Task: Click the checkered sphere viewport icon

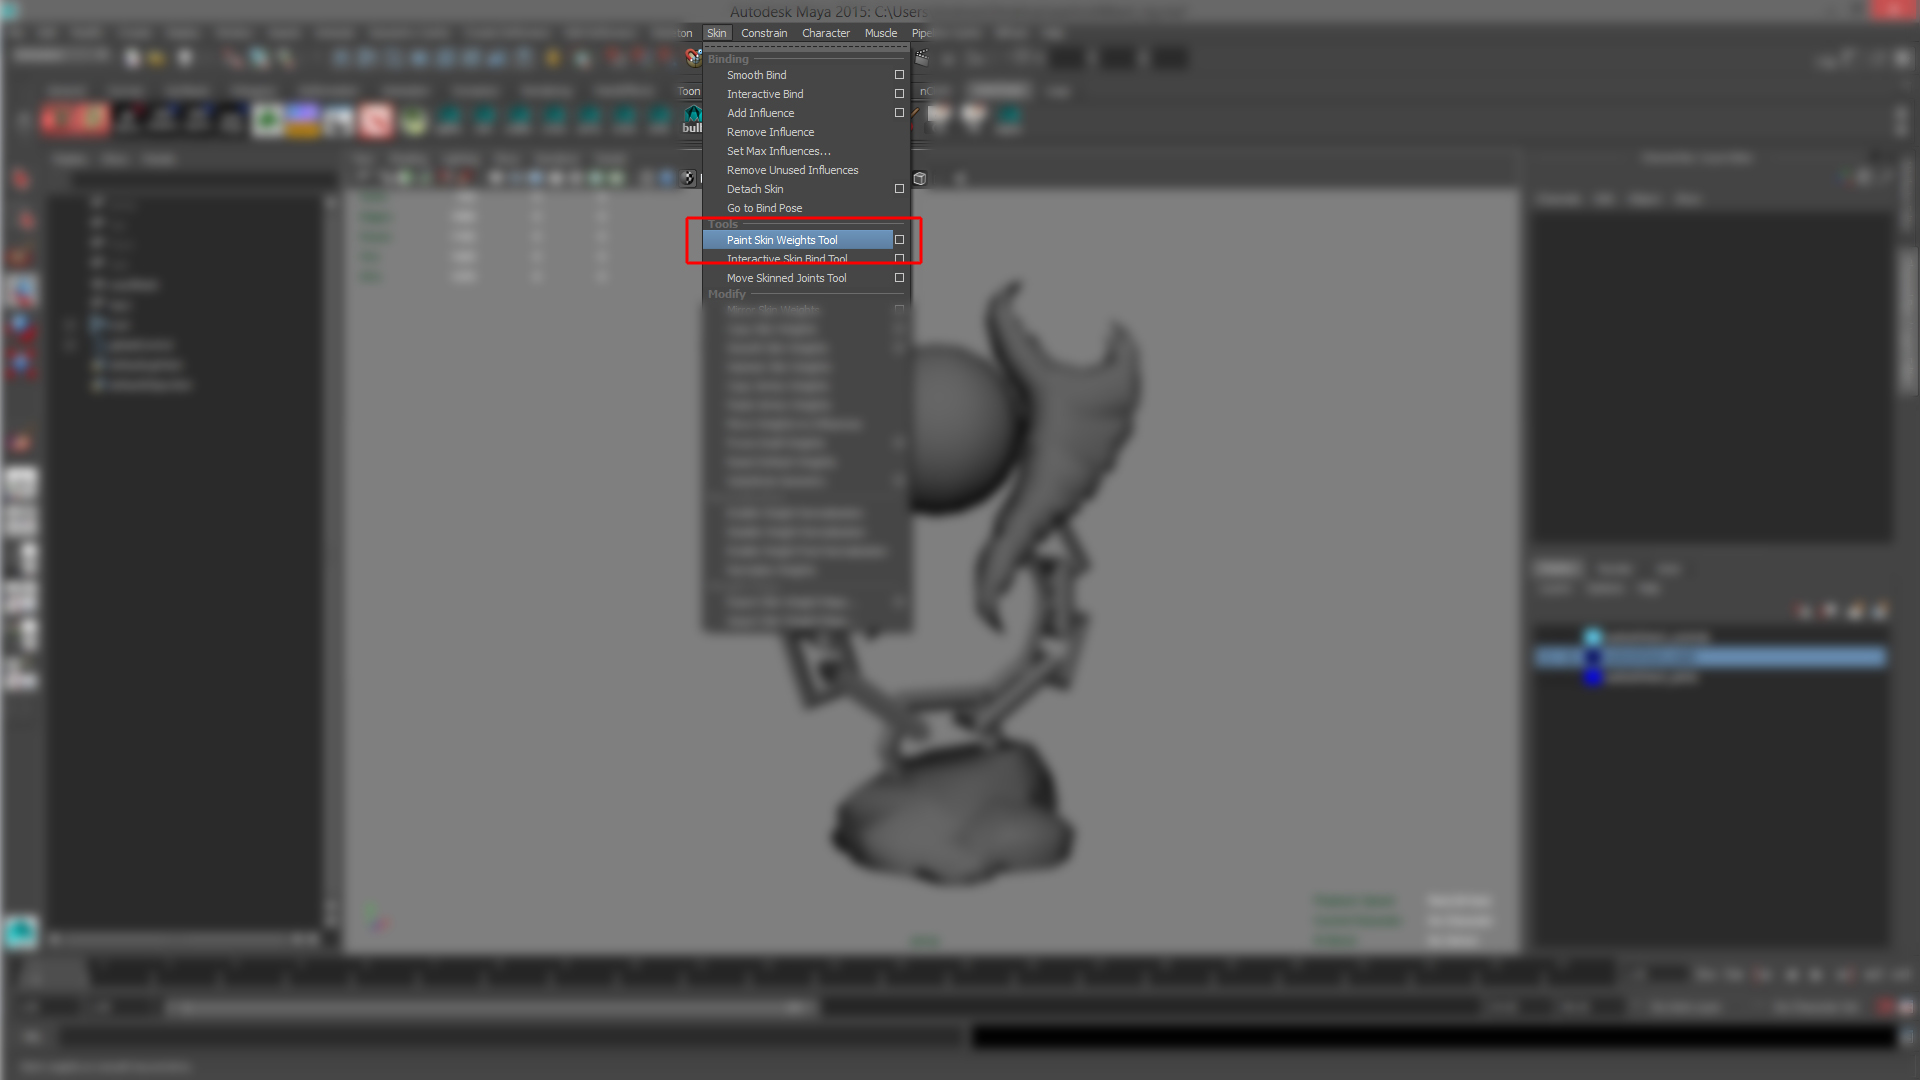Action: click(x=689, y=179)
